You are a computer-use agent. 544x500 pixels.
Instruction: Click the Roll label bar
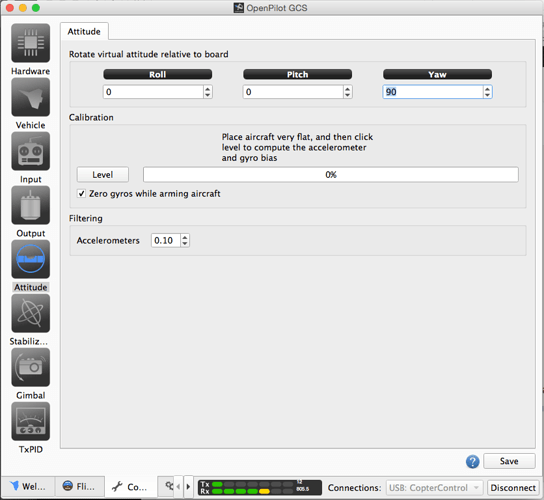pos(158,74)
